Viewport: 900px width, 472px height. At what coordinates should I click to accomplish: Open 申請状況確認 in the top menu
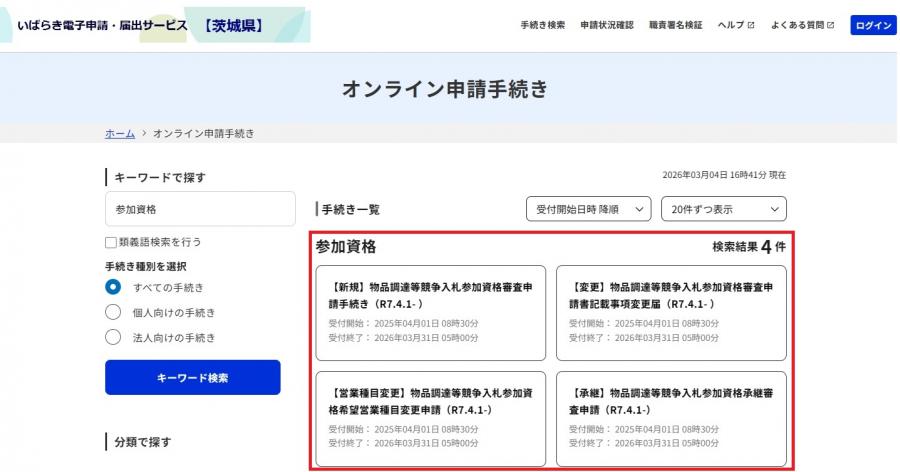(607, 25)
